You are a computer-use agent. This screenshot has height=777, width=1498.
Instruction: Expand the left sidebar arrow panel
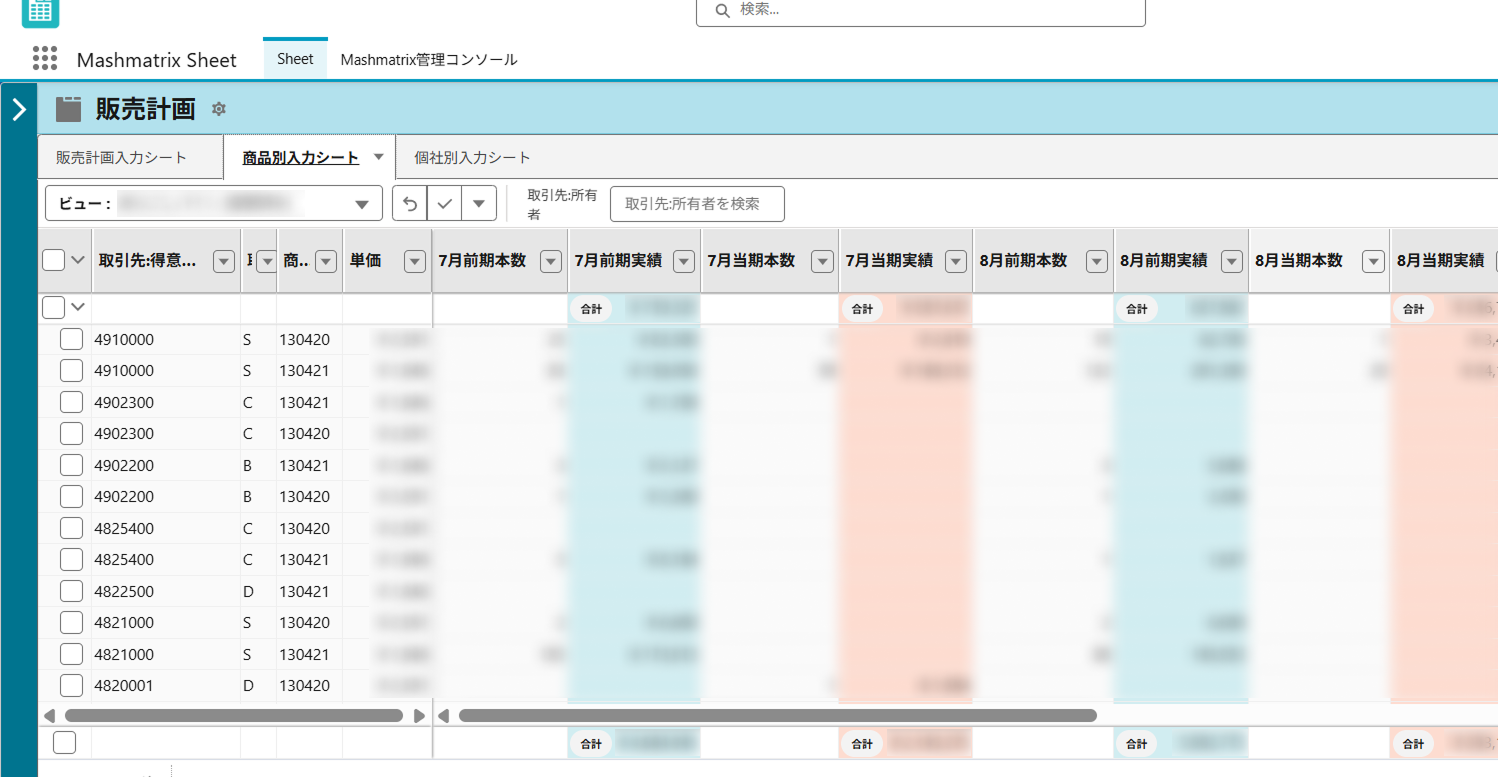pyautogui.click(x=19, y=109)
